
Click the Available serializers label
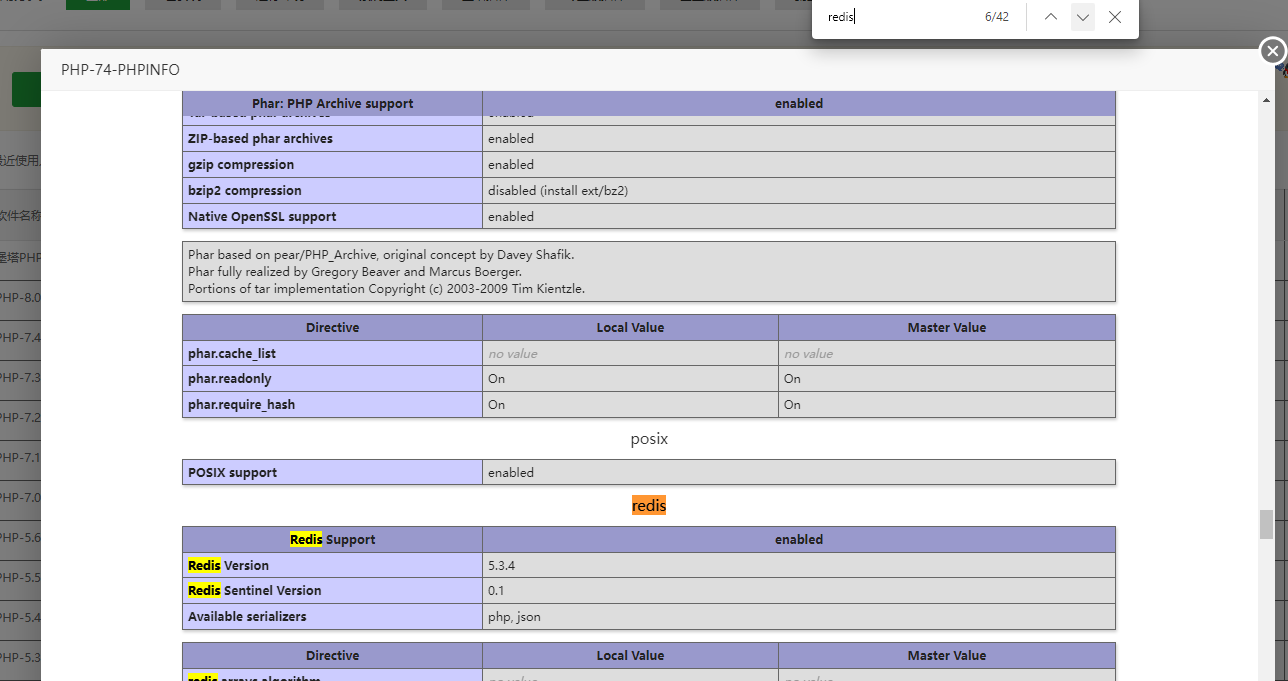pos(247,617)
